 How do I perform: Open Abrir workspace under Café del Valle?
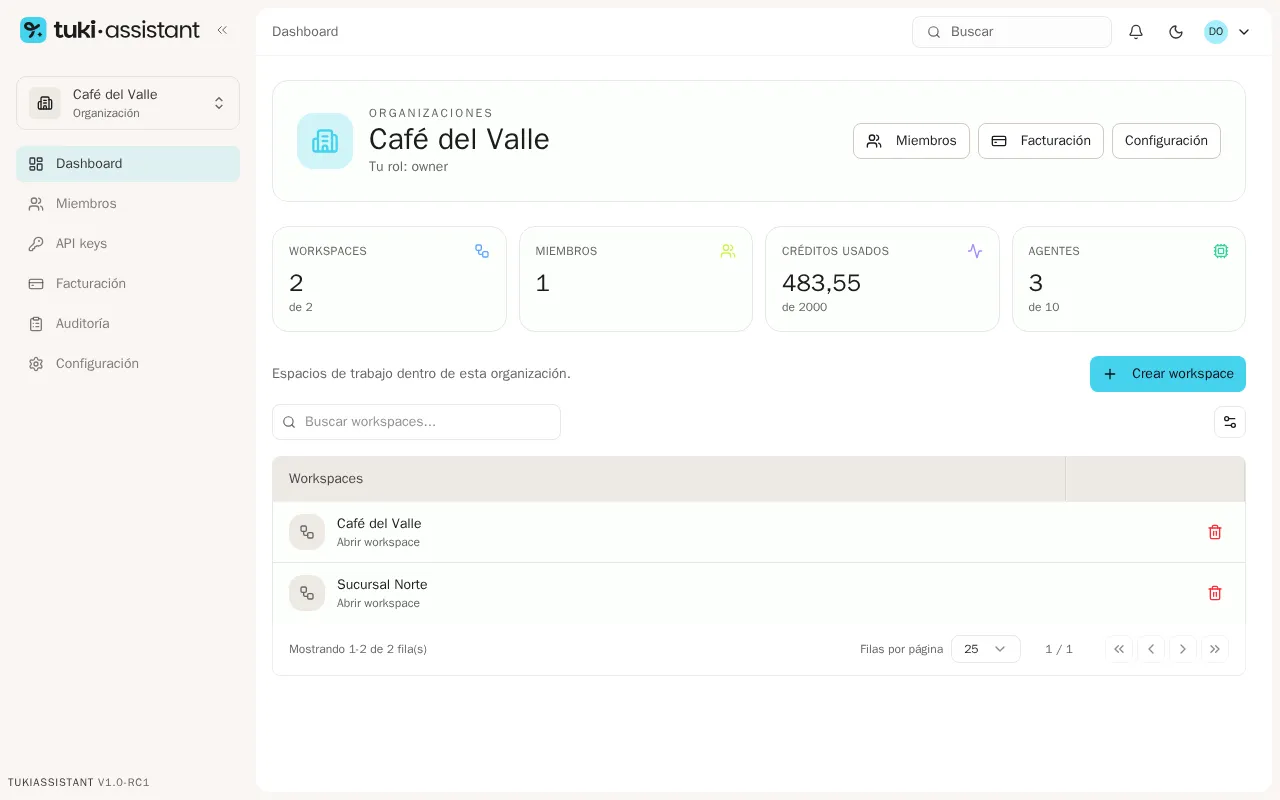pos(378,542)
